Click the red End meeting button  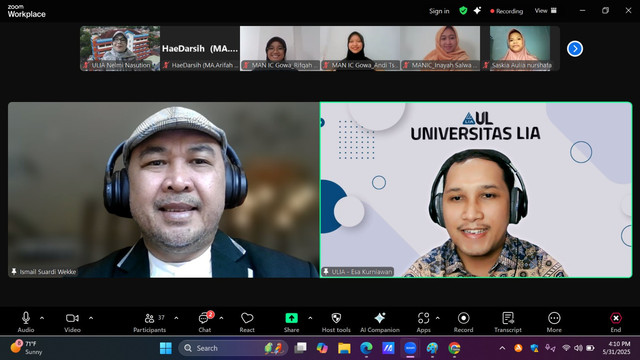coord(616,322)
